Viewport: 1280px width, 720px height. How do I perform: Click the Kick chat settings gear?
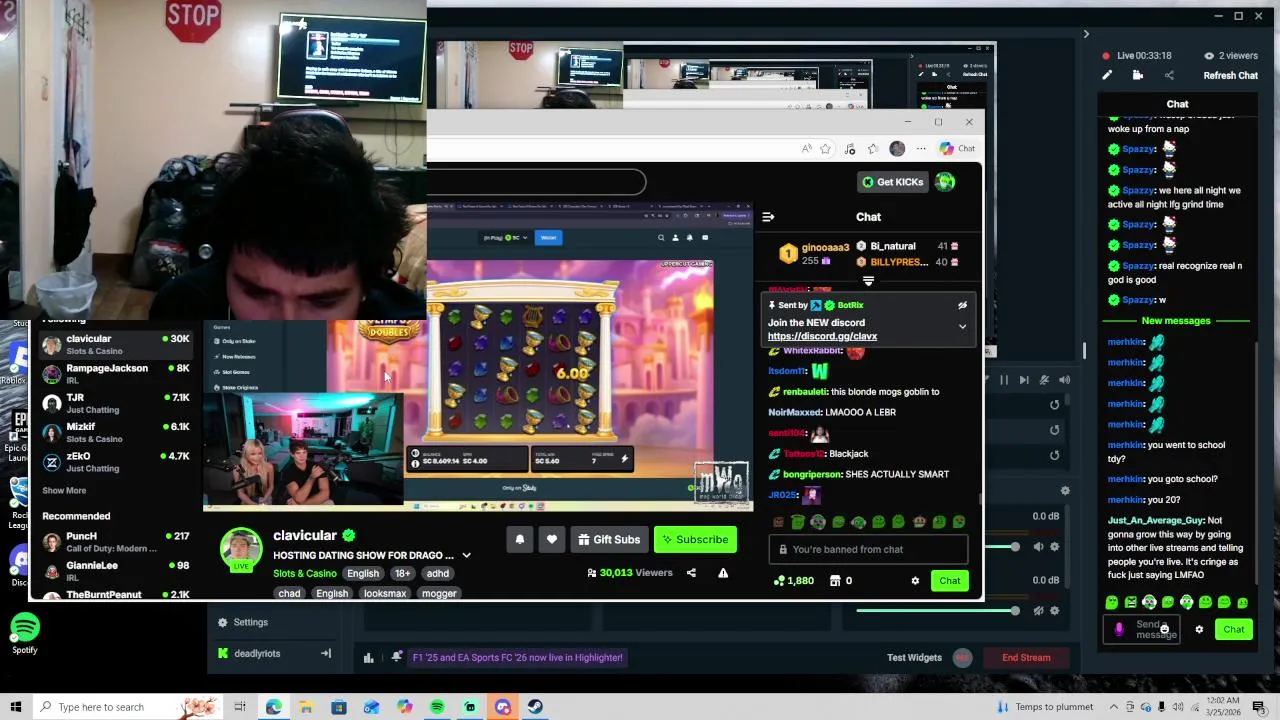(x=915, y=581)
